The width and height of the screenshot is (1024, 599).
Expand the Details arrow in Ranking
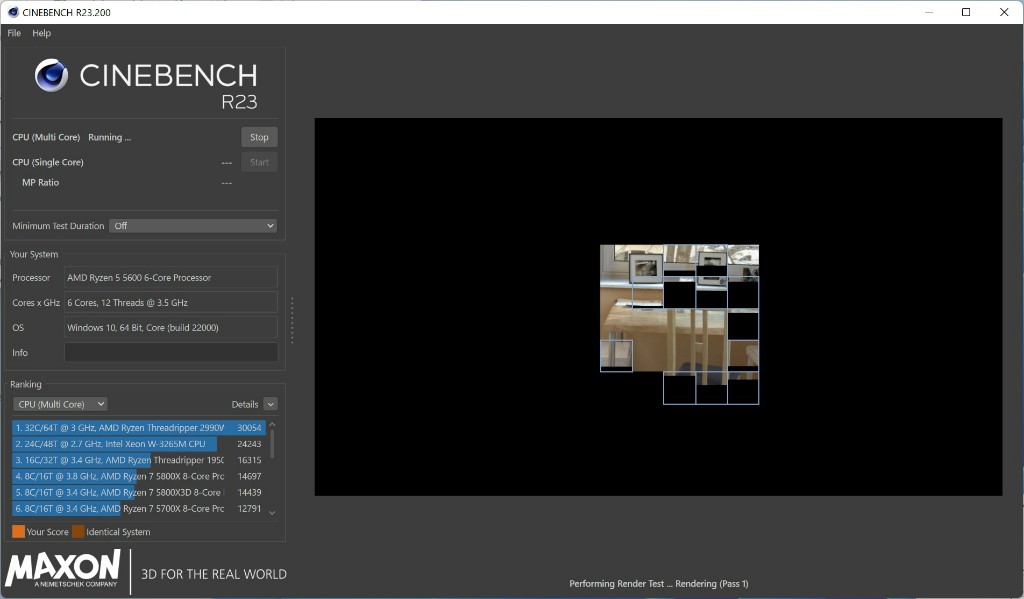271,404
